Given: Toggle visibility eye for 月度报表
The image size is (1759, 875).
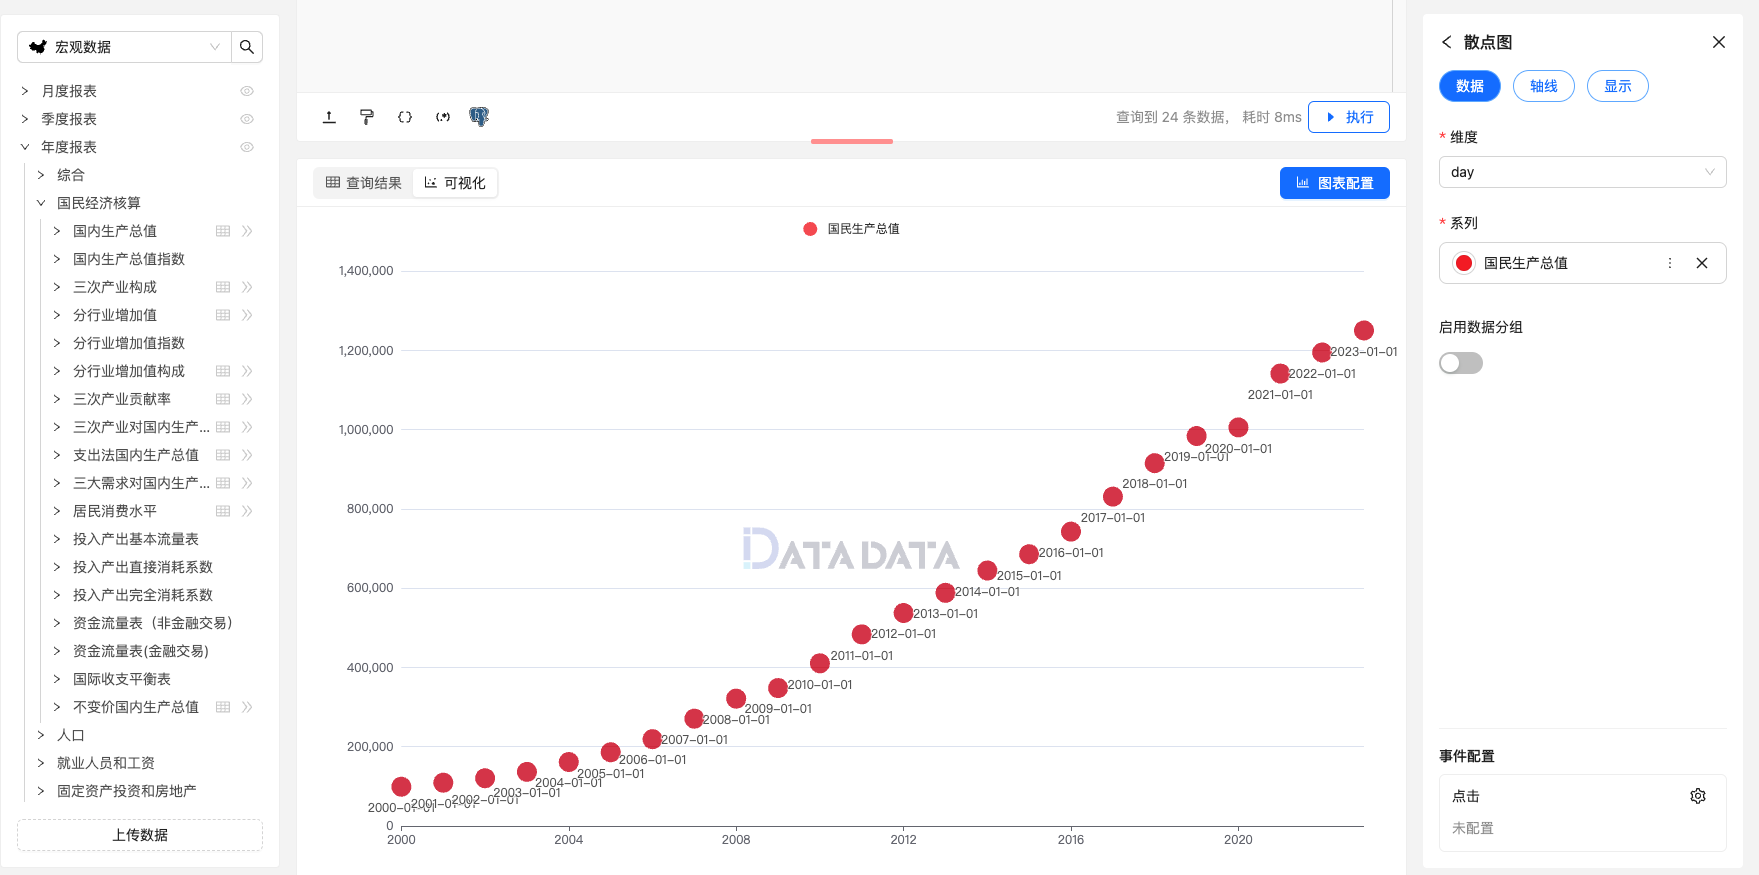Looking at the screenshot, I should [x=247, y=91].
